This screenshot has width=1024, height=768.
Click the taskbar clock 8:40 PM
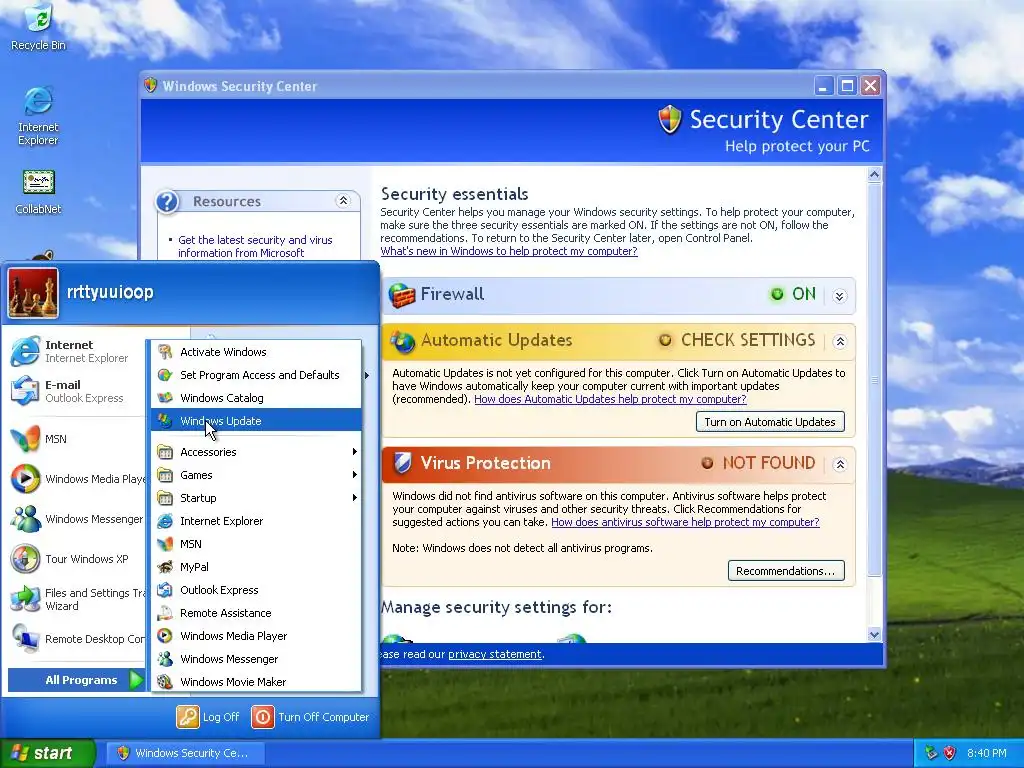987,753
